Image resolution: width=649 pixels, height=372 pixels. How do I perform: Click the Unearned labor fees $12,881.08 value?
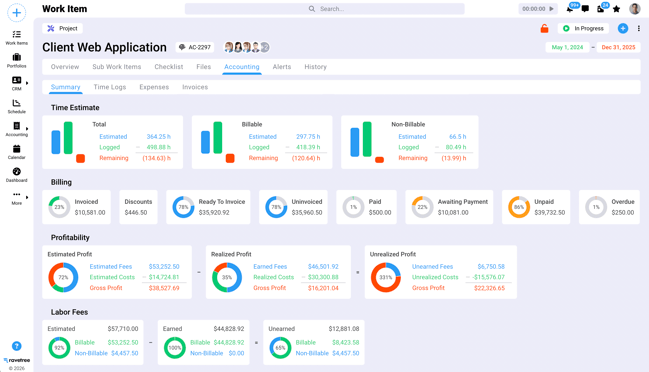344,329
